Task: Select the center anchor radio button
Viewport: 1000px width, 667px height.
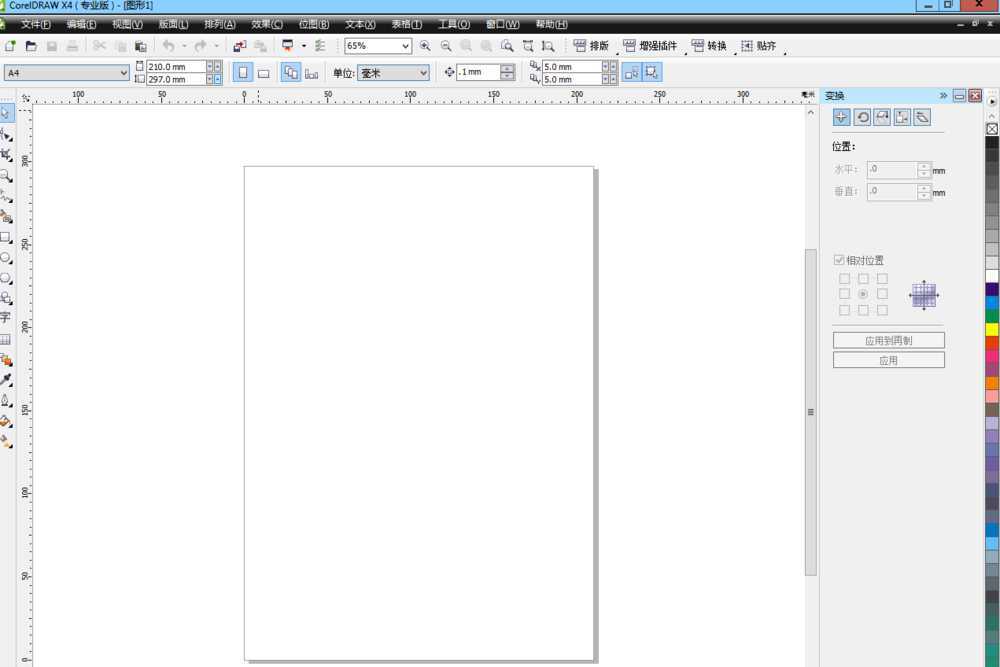Action: [x=863, y=295]
